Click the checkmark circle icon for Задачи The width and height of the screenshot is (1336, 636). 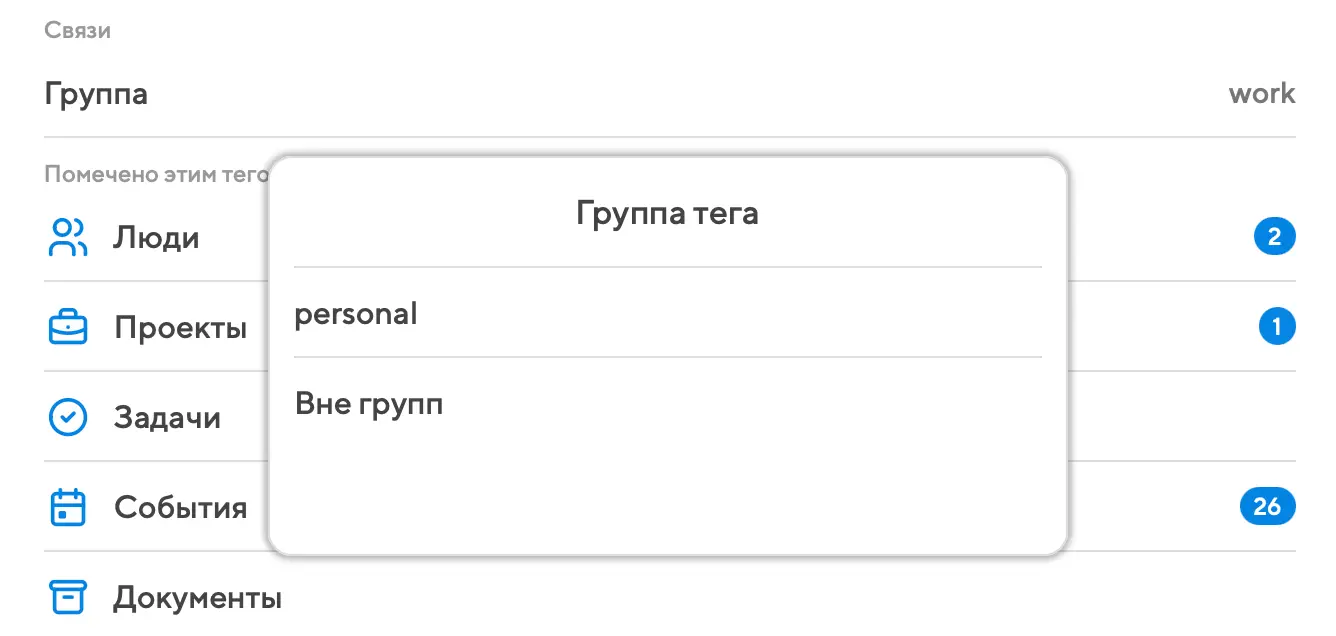tap(68, 417)
